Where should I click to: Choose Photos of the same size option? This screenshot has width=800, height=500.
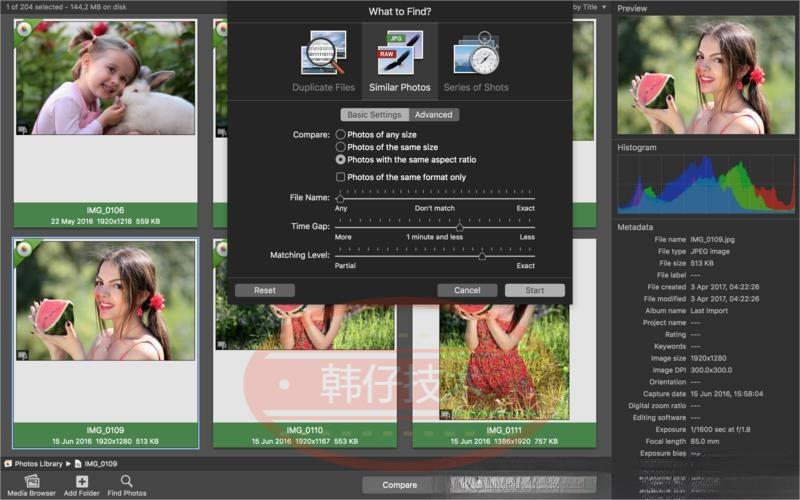340,147
